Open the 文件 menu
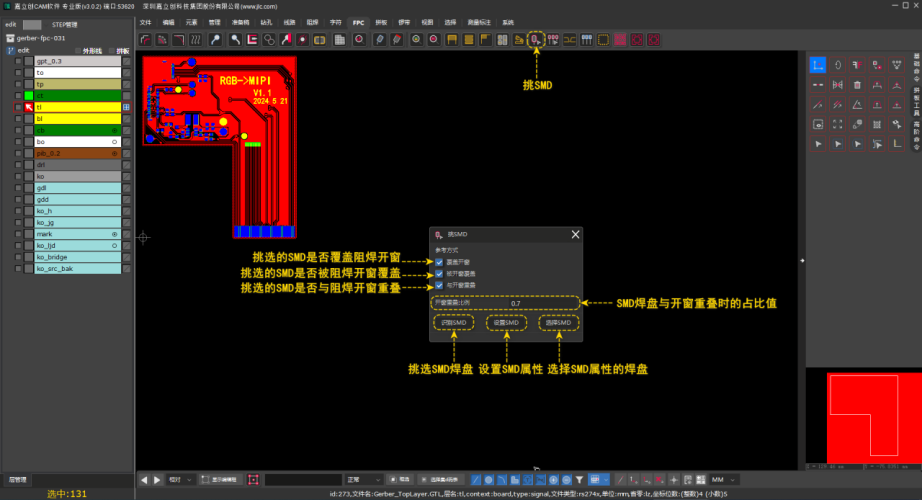Screen dimensions: 922x500 [145, 23]
